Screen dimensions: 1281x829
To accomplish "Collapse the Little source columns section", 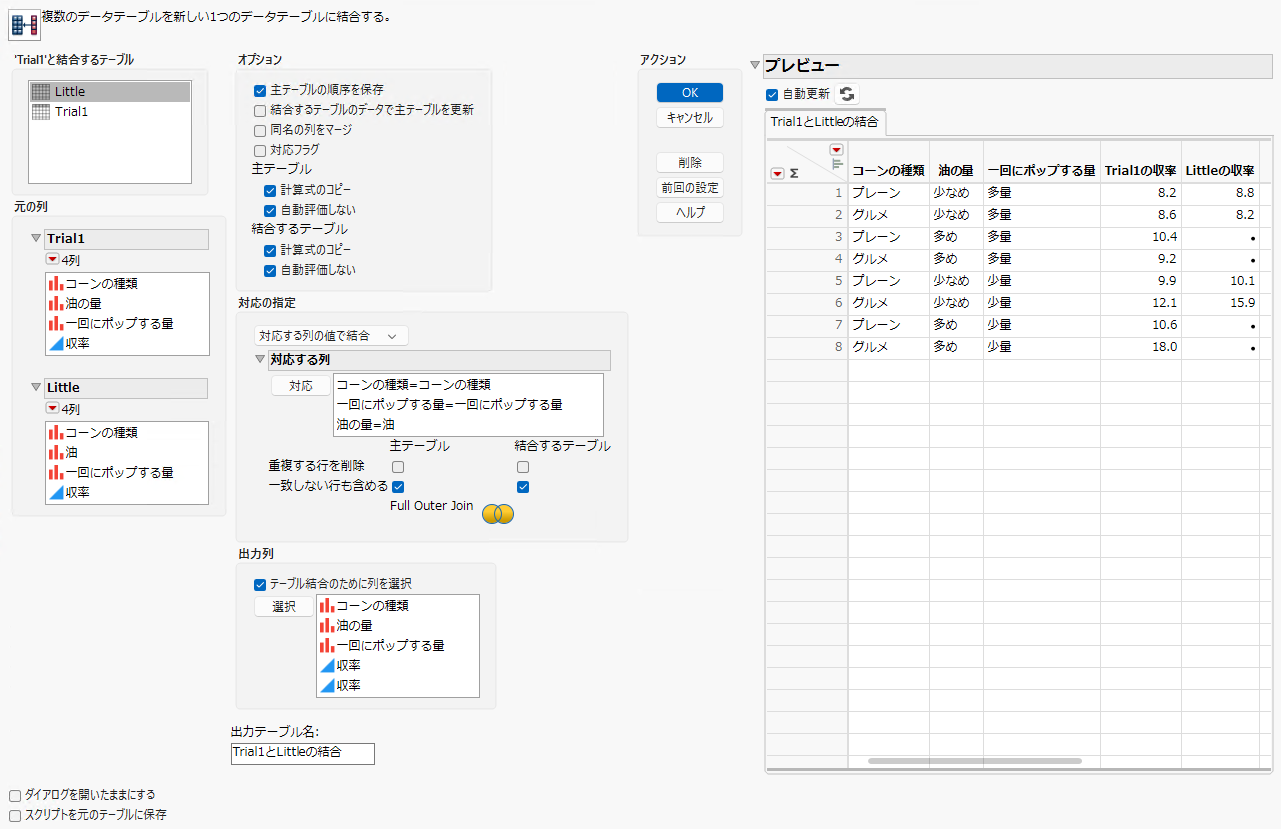I will click(x=37, y=387).
